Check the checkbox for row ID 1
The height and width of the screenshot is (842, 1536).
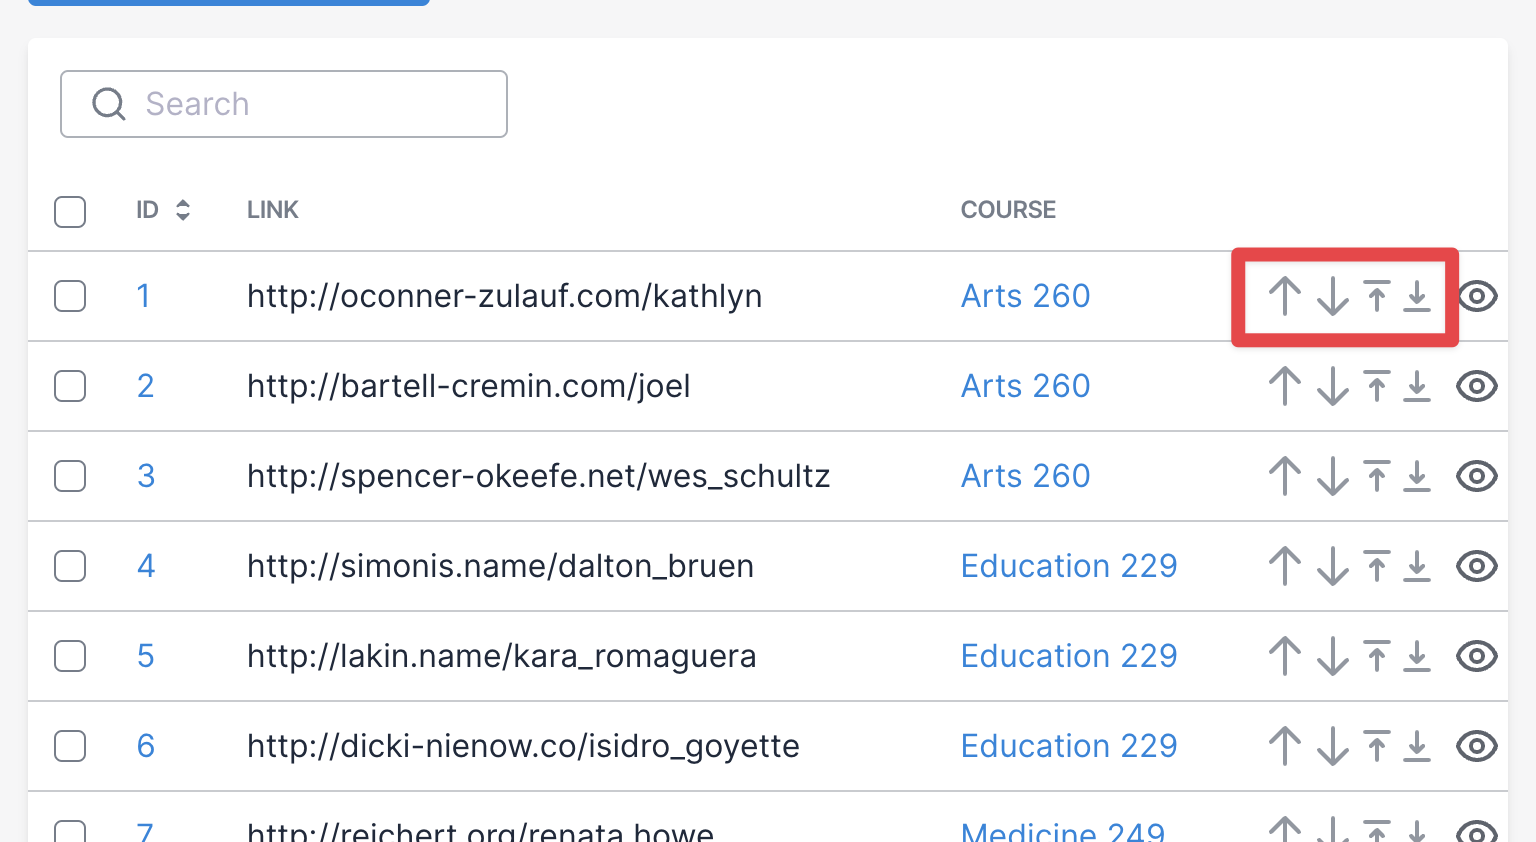(x=70, y=296)
